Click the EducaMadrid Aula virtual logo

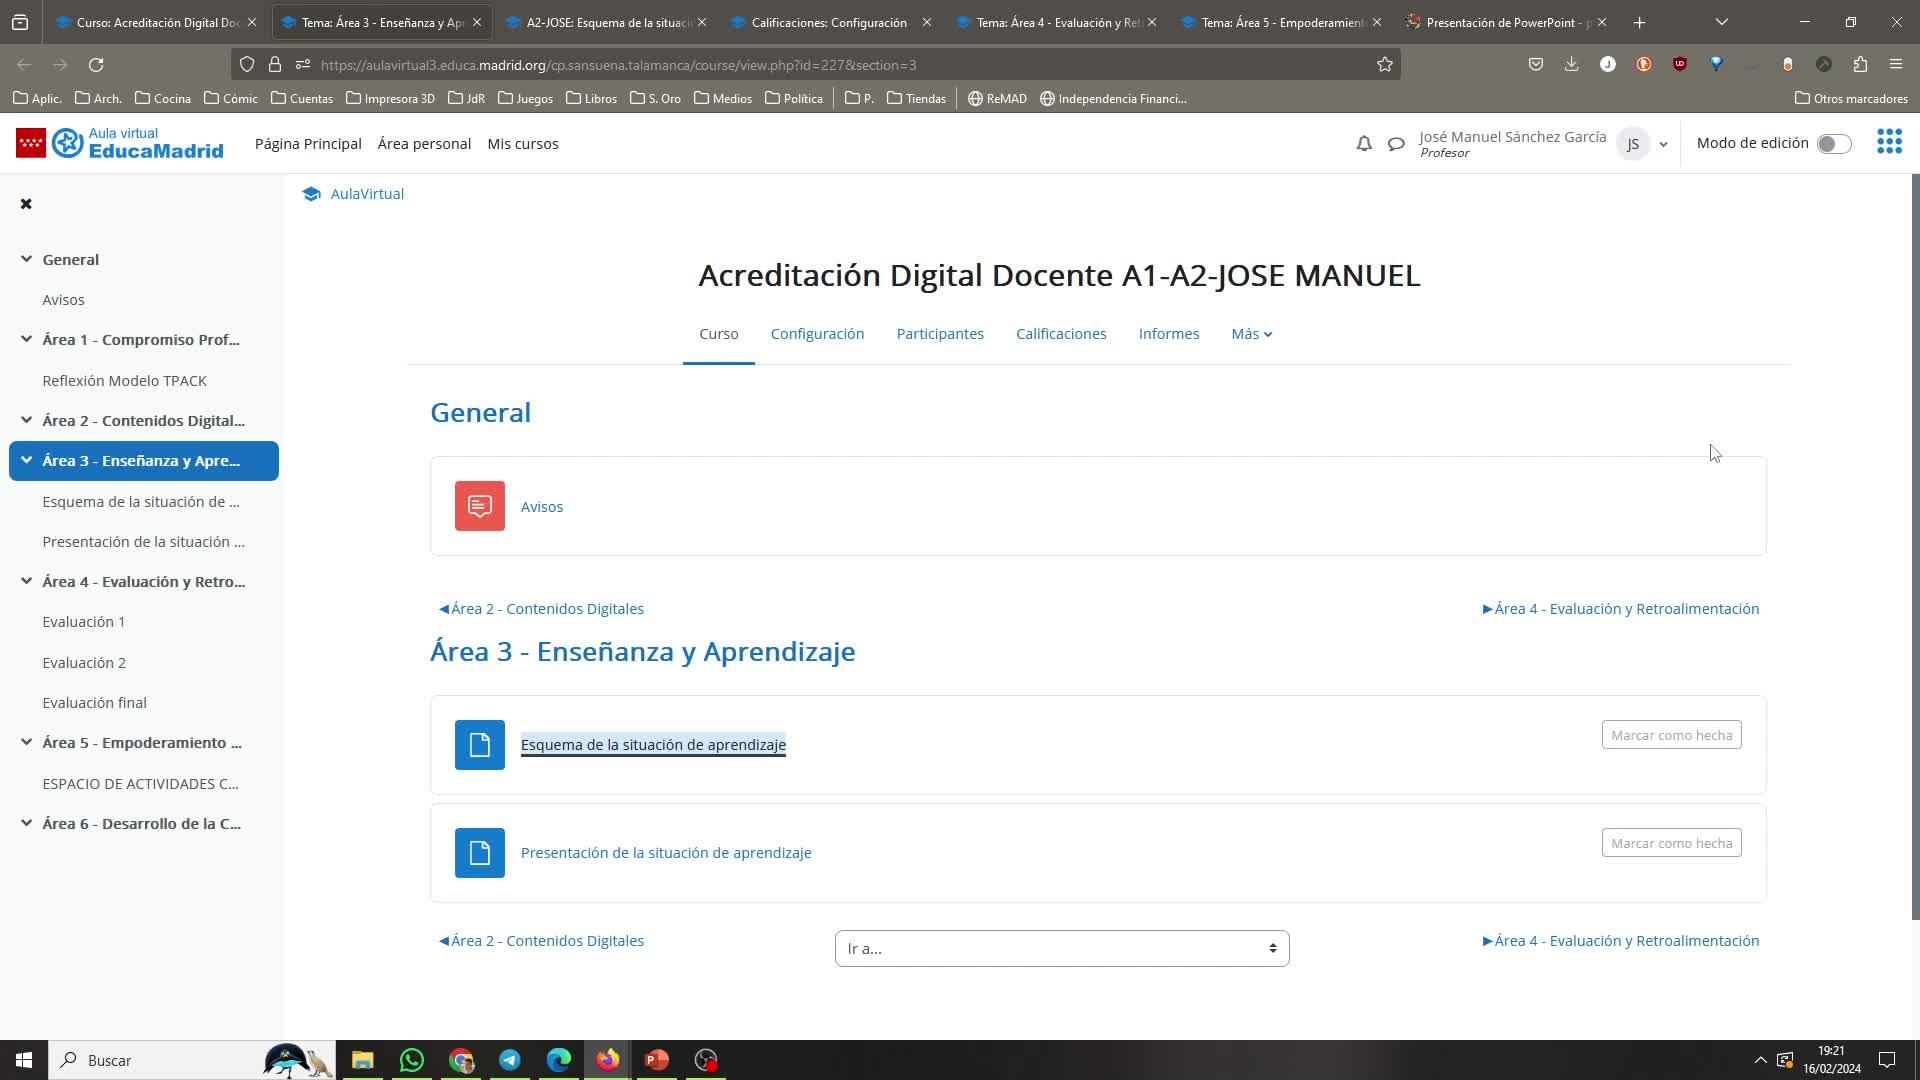click(120, 143)
